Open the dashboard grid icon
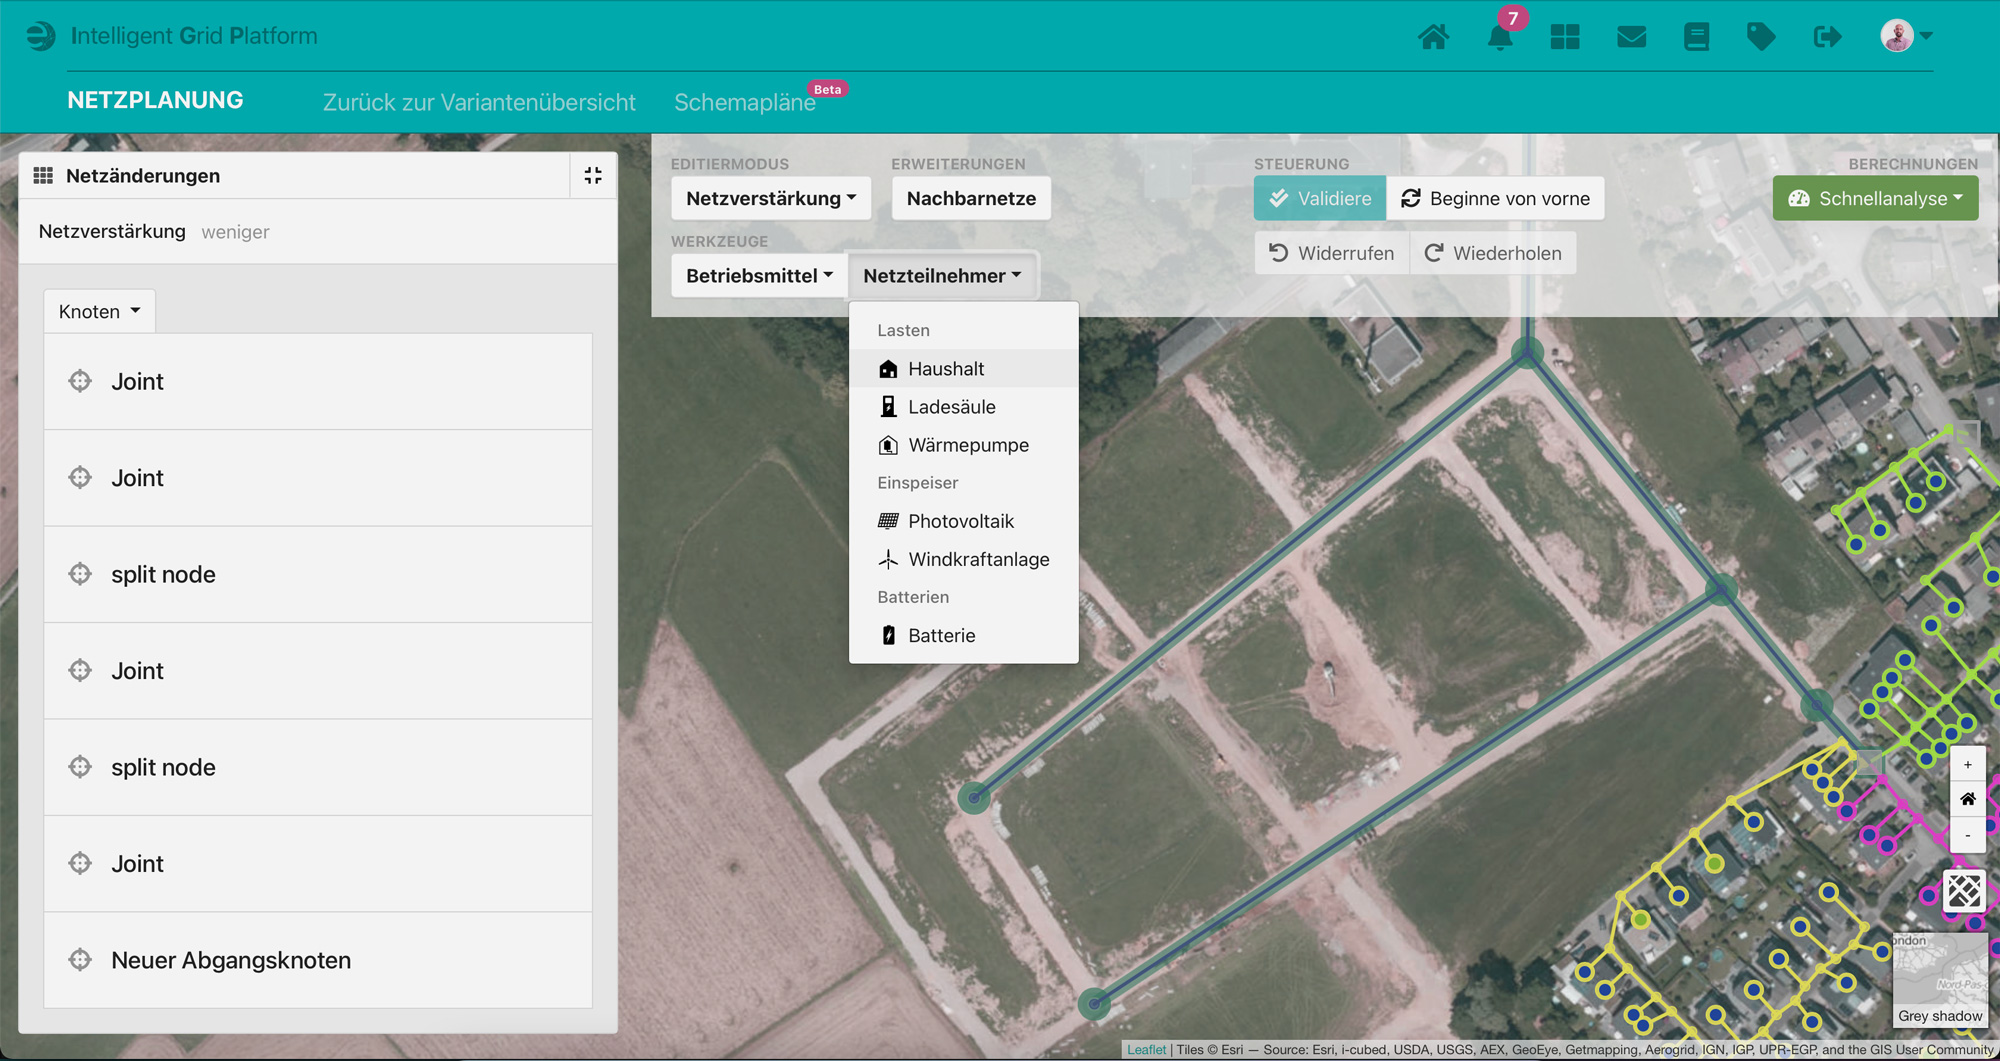Image resolution: width=2000 pixels, height=1061 pixels. (1564, 37)
